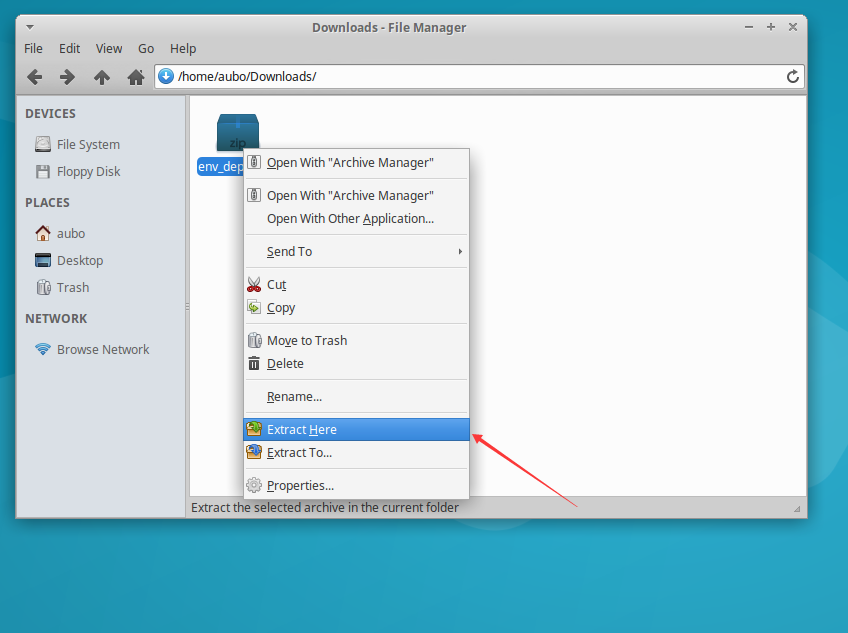Screen dimensions: 848x633
Task: Expand the Send To submenu
Action: [356, 252]
